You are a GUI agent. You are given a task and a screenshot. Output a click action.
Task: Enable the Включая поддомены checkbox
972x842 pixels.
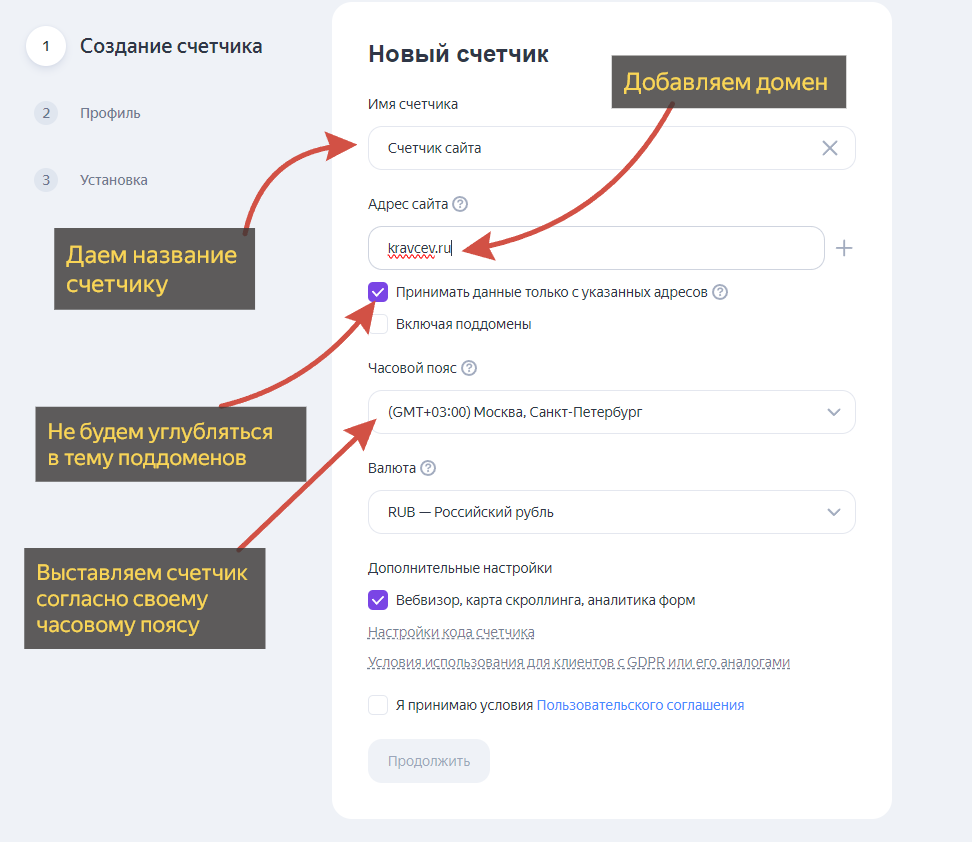tap(378, 324)
